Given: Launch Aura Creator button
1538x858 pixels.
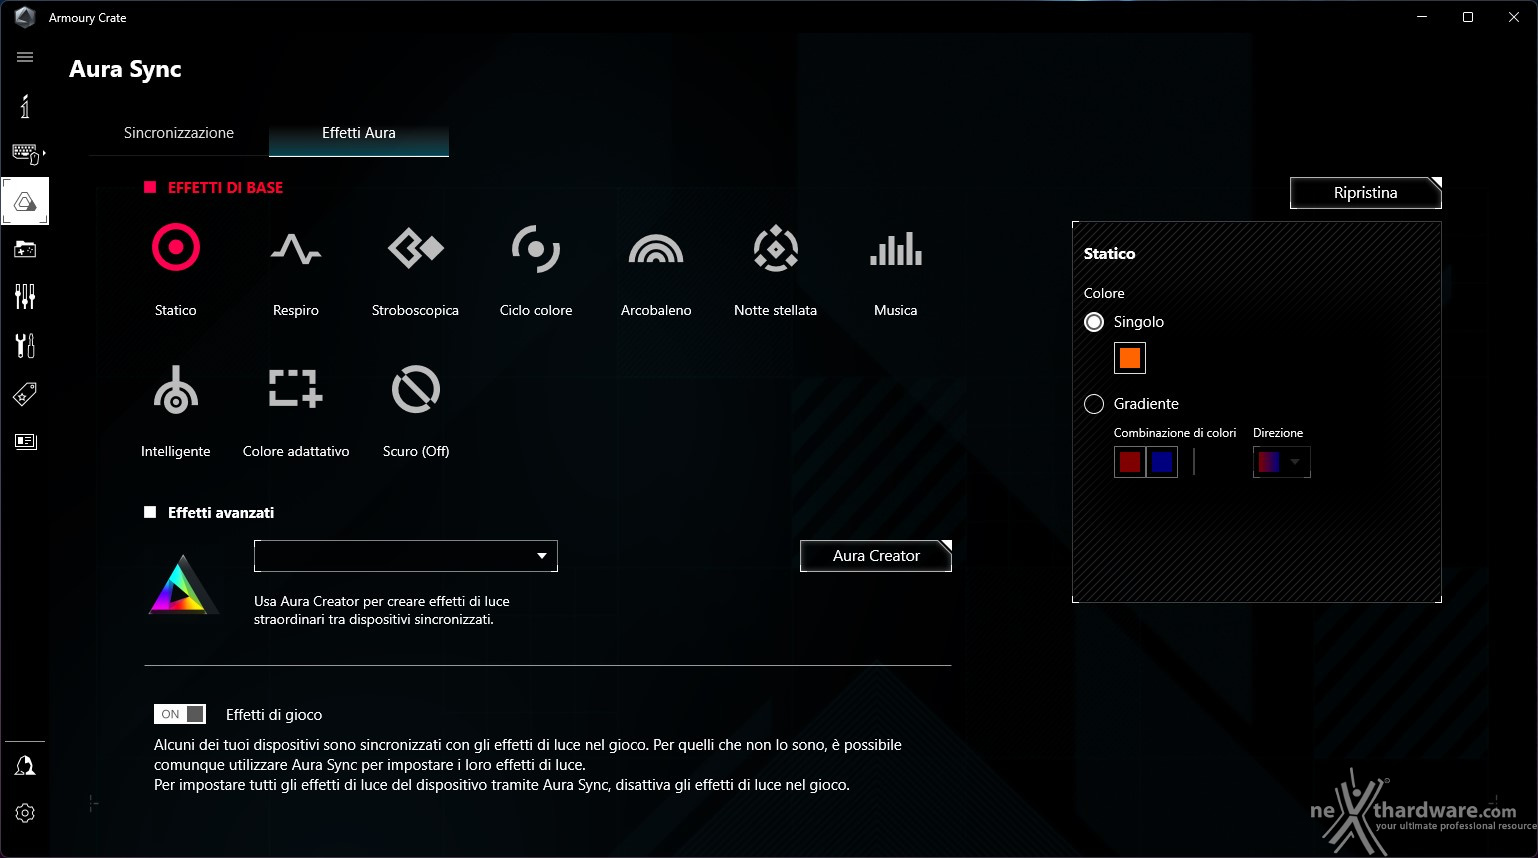Looking at the screenshot, I should click(876, 556).
